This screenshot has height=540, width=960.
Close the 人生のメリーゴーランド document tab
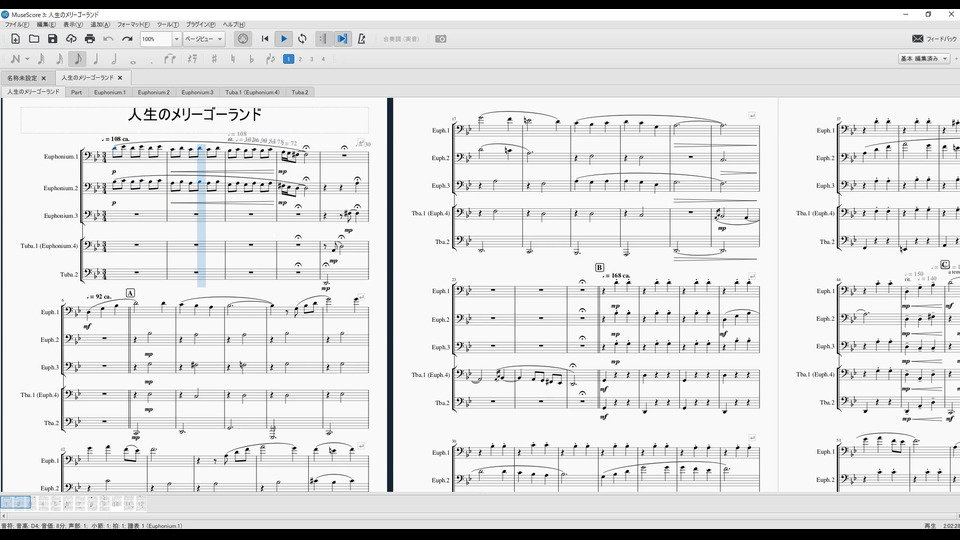tap(120, 78)
